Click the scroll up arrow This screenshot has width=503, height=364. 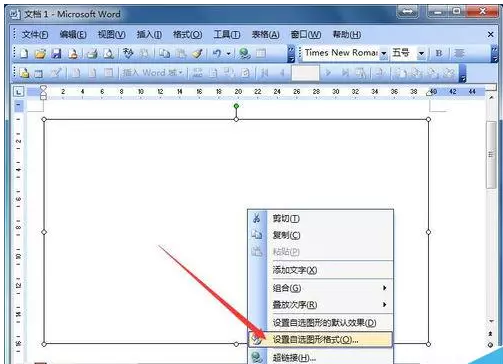[491, 97]
